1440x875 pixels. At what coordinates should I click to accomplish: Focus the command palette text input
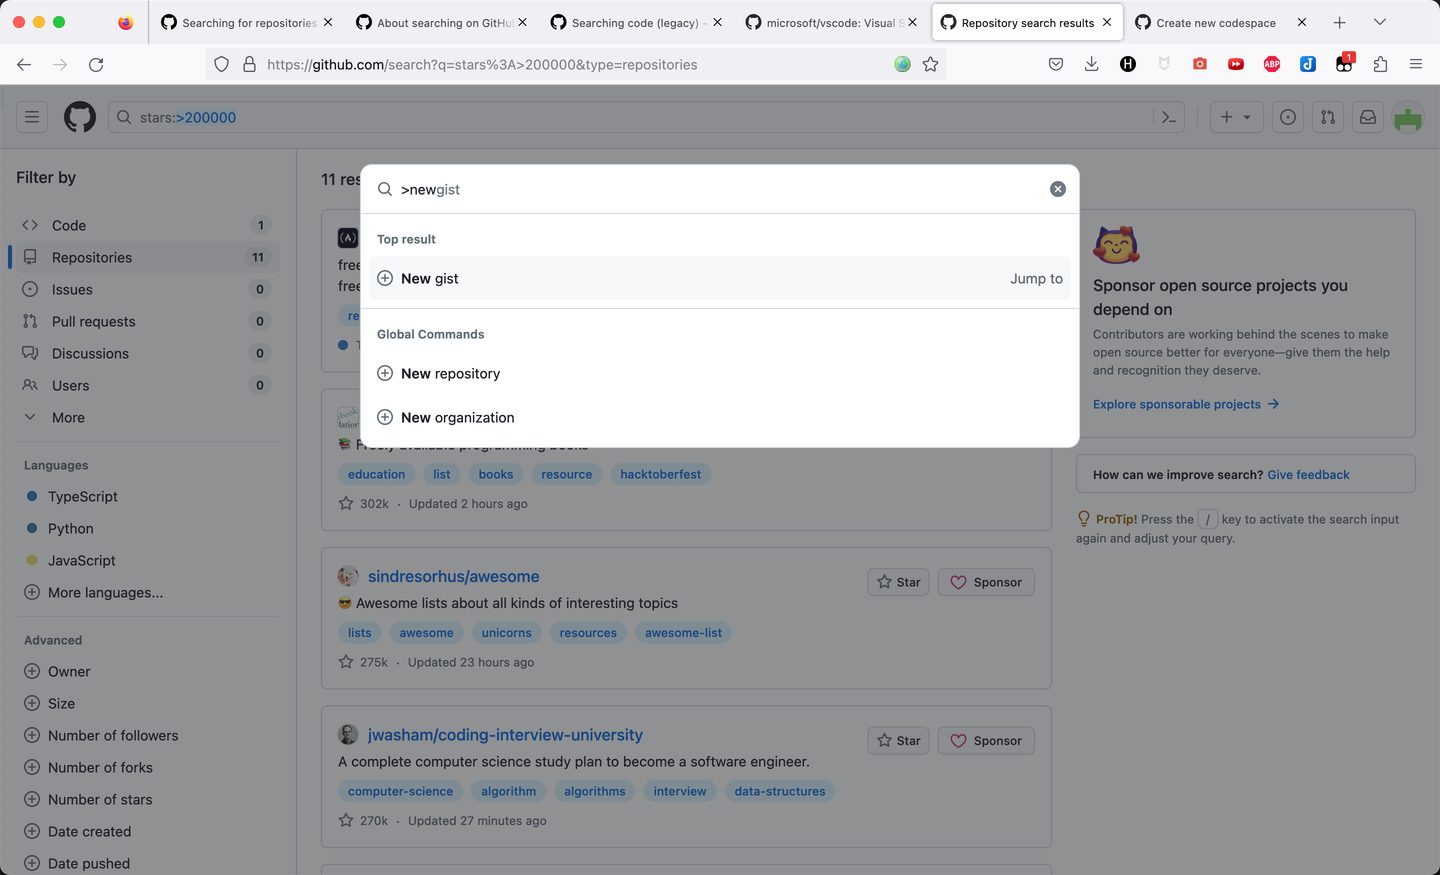click(720, 189)
